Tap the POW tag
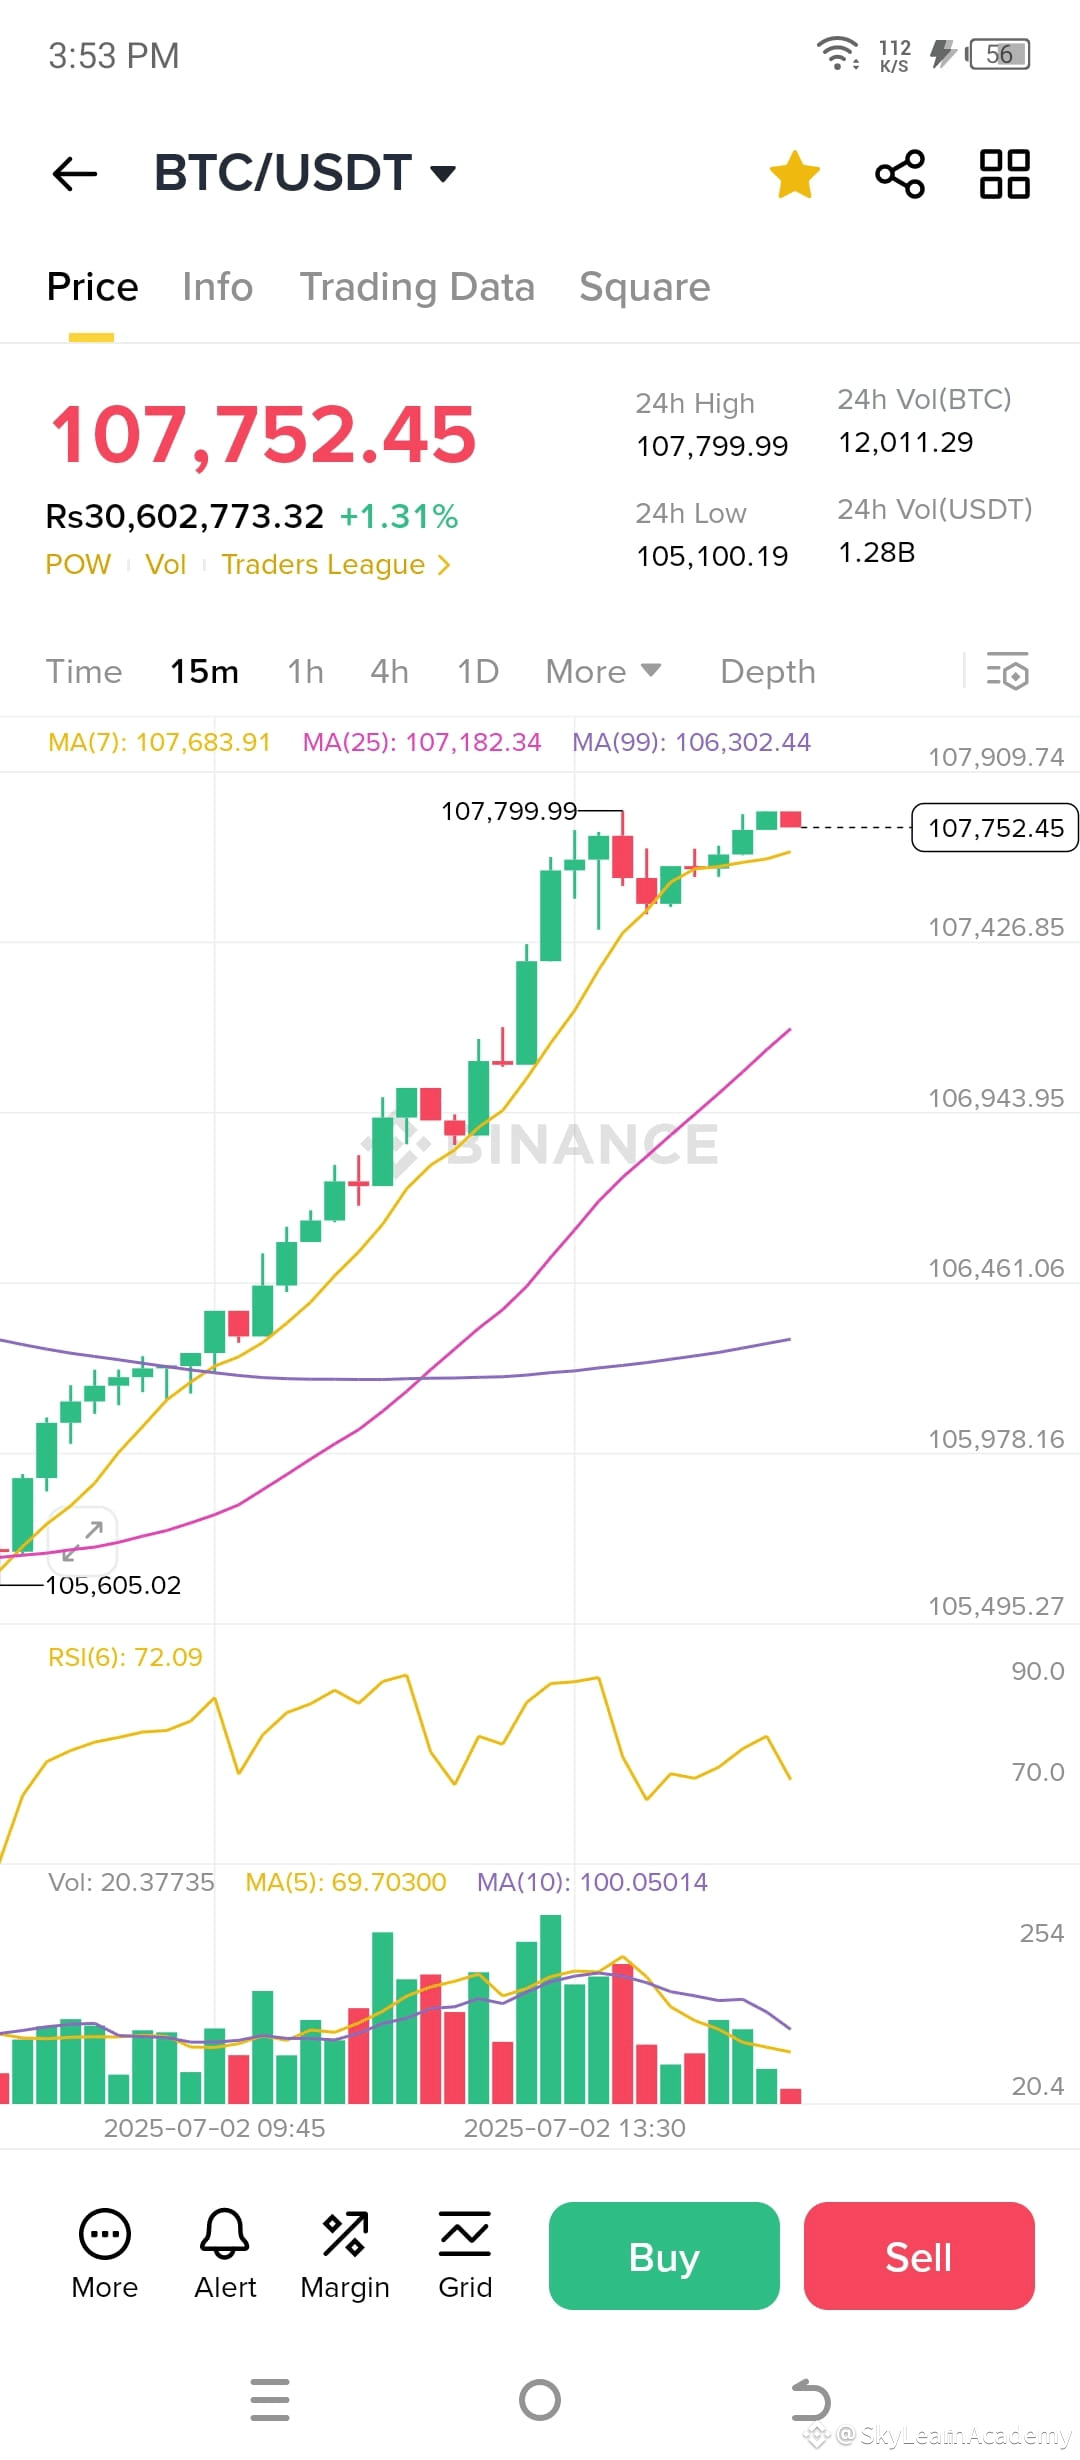Image resolution: width=1080 pixels, height=2460 pixels. point(78,564)
